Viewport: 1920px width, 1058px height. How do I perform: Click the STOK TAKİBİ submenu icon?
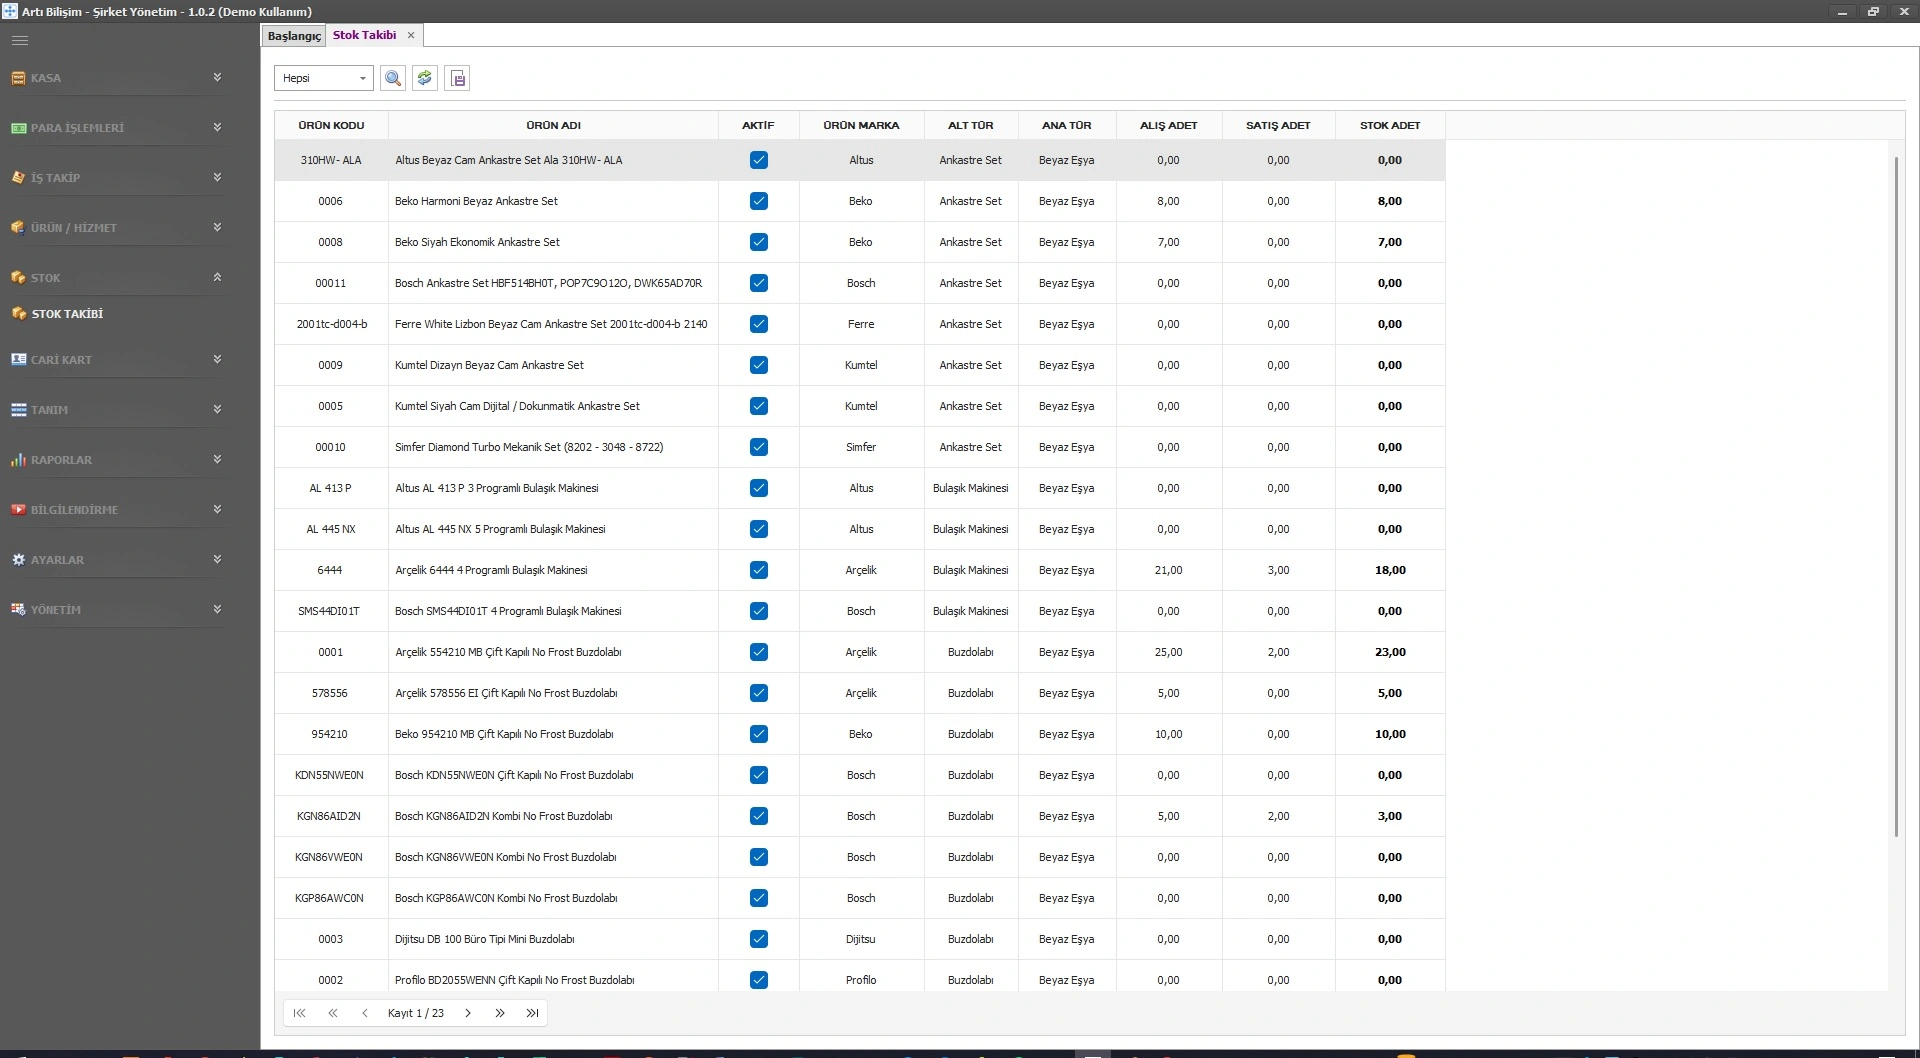tap(19, 314)
